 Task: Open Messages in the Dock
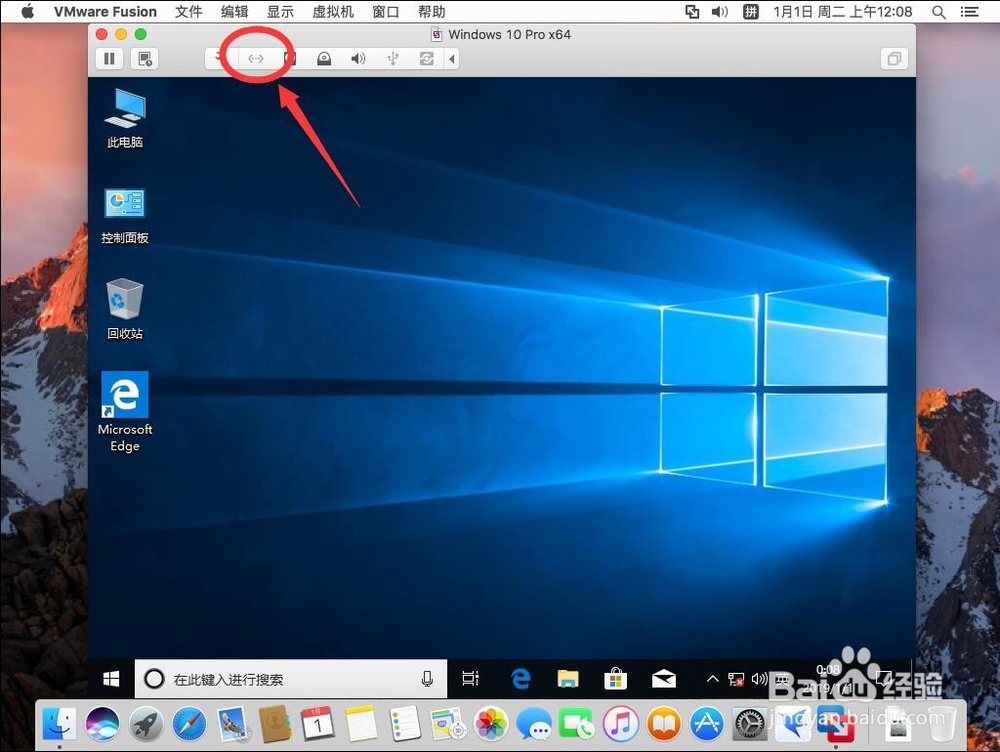[534, 724]
